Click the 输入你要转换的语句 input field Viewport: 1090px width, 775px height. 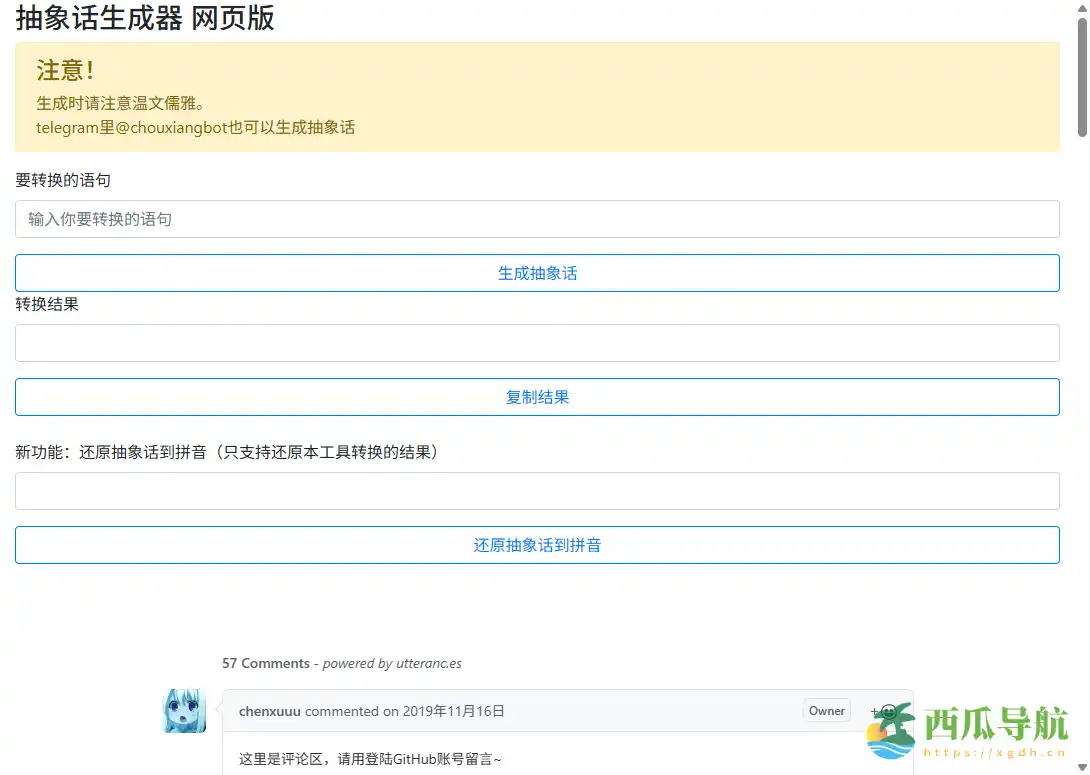[x=538, y=218]
